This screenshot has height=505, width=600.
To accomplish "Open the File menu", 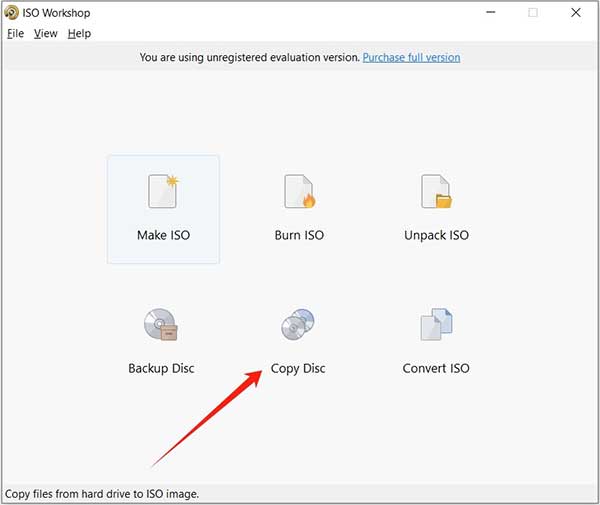I will coord(15,34).
